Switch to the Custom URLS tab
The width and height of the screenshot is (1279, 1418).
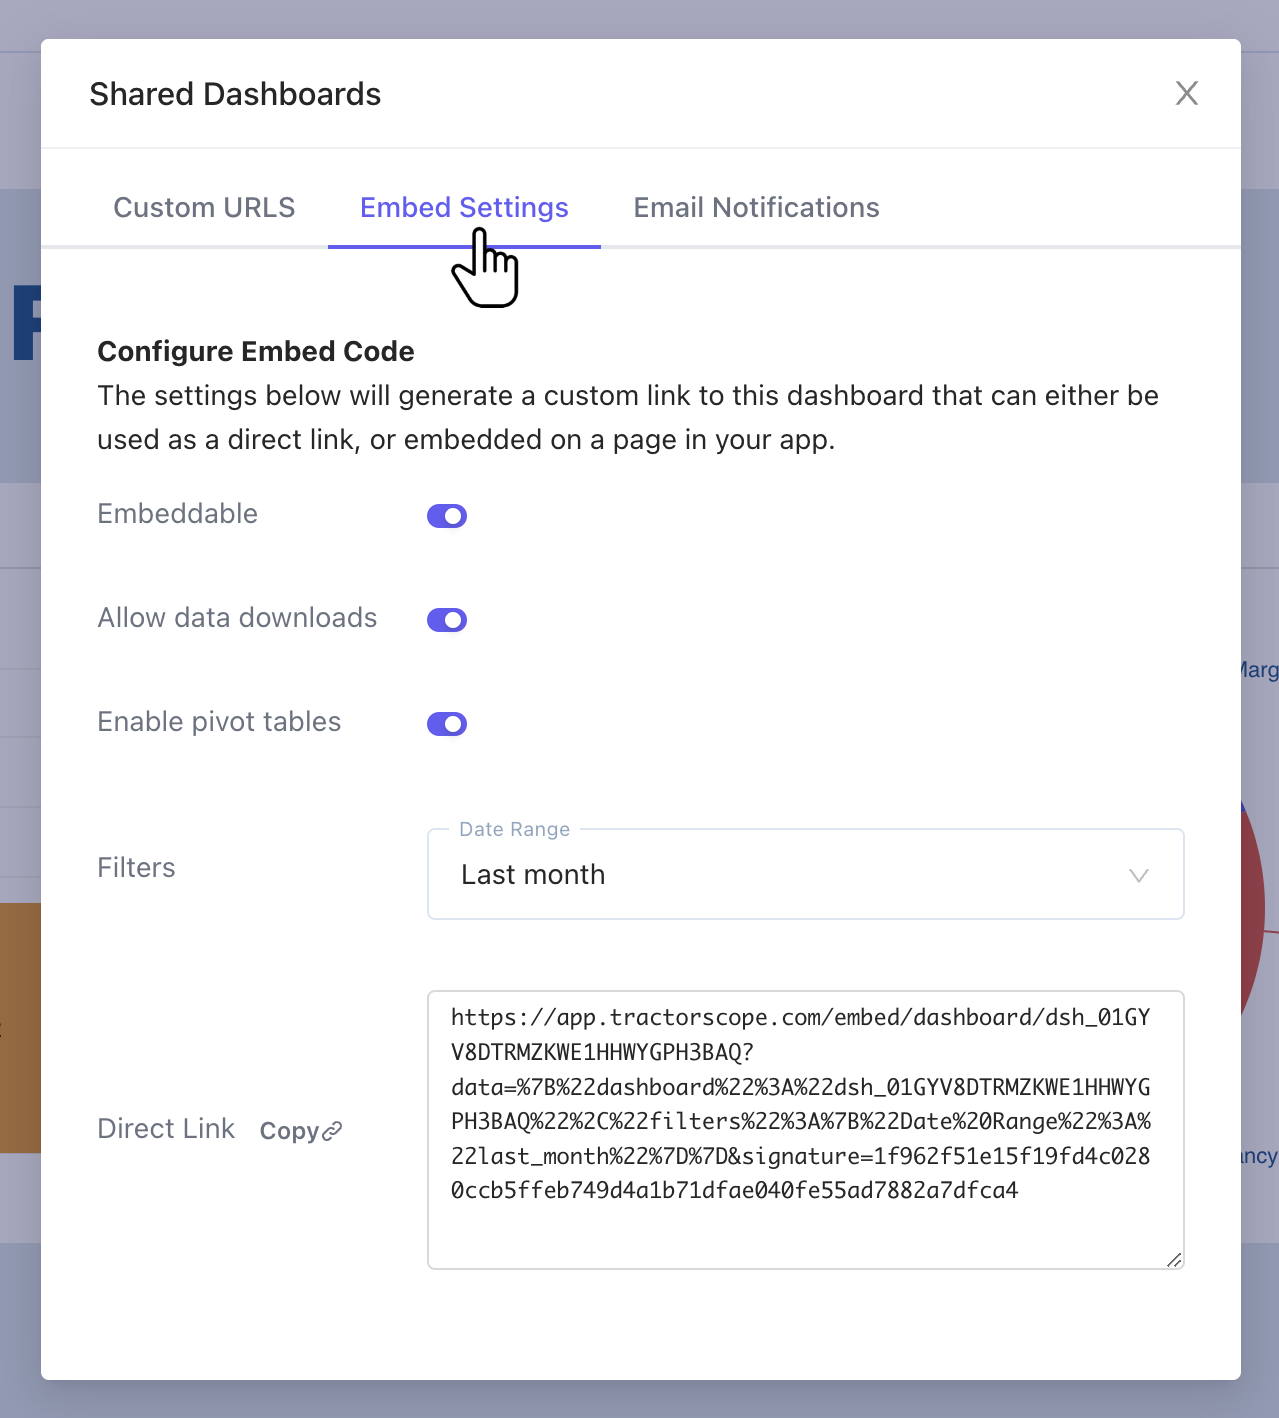204,207
